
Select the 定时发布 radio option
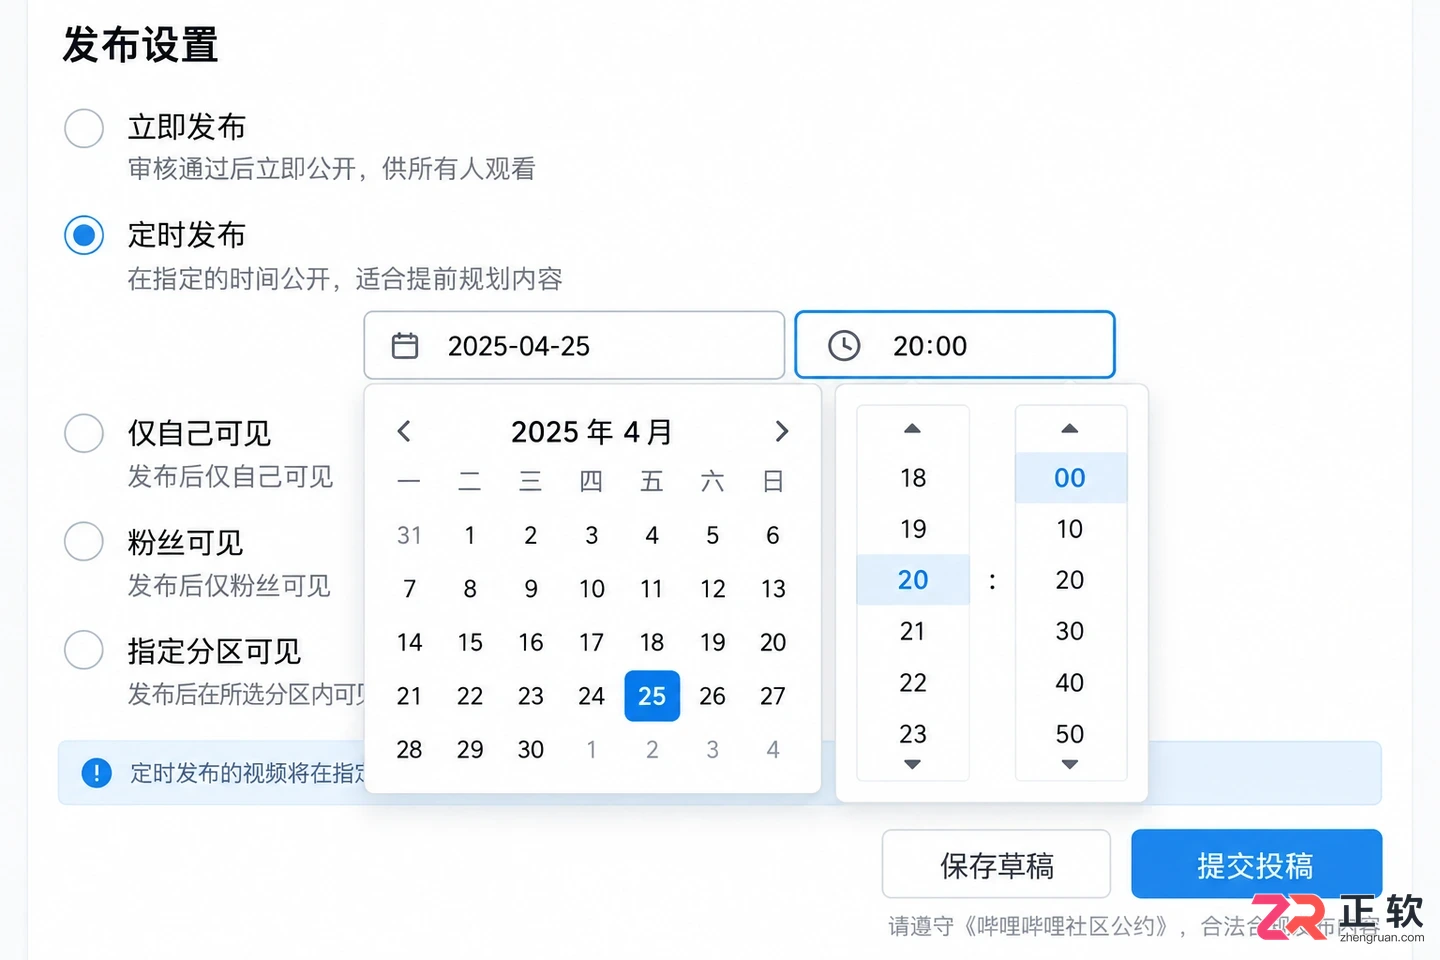click(x=84, y=236)
